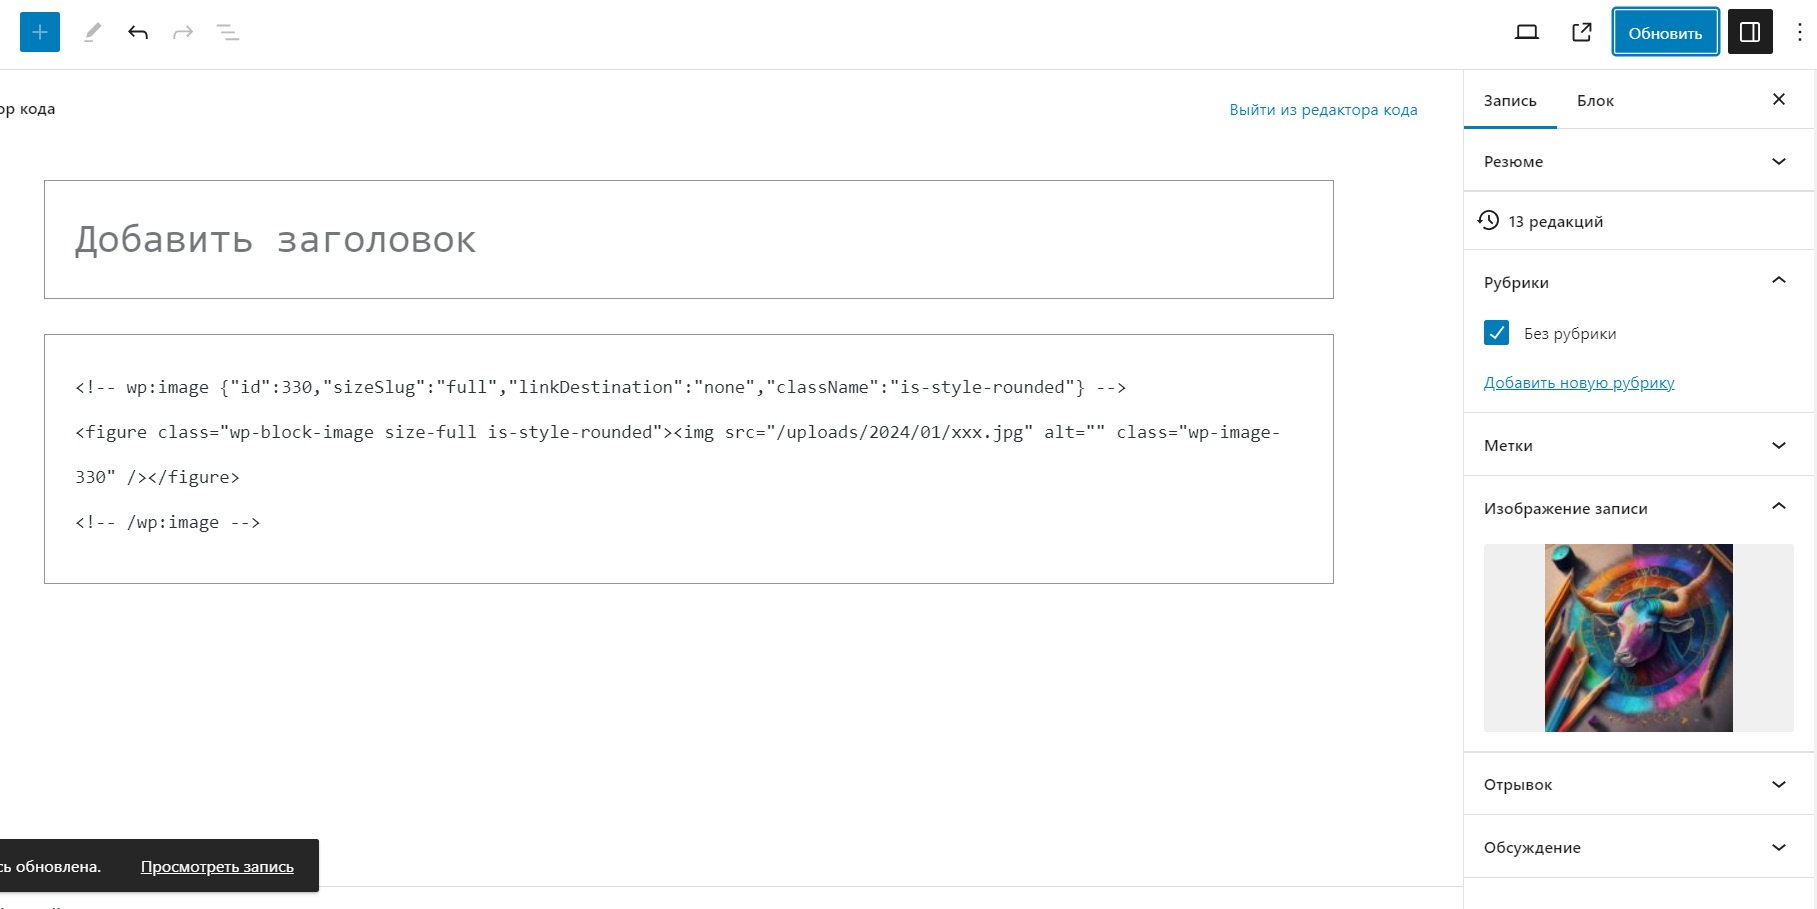Open the device preview laptop icon

(x=1526, y=32)
